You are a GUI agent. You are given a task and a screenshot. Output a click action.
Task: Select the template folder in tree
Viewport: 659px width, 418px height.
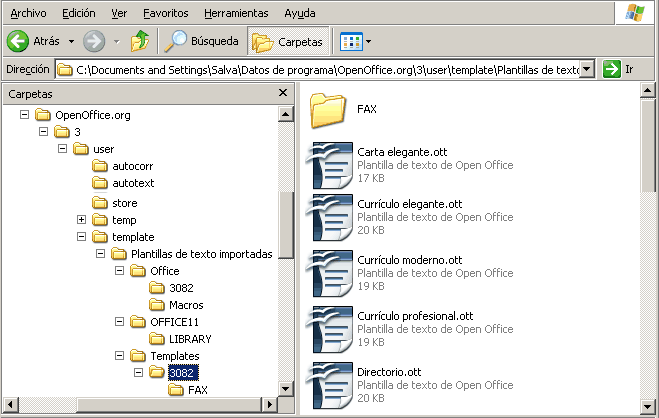[123, 237]
